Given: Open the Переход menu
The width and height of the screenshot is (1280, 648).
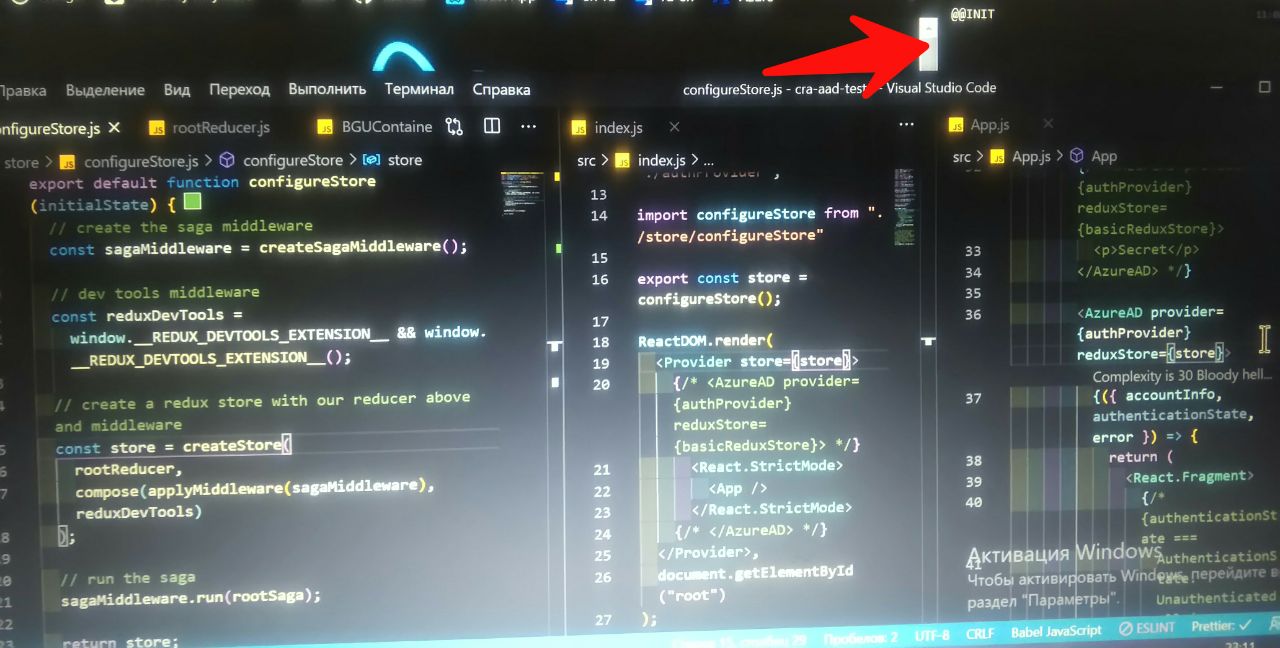Looking at the screenshot, I should pos(239,90).
